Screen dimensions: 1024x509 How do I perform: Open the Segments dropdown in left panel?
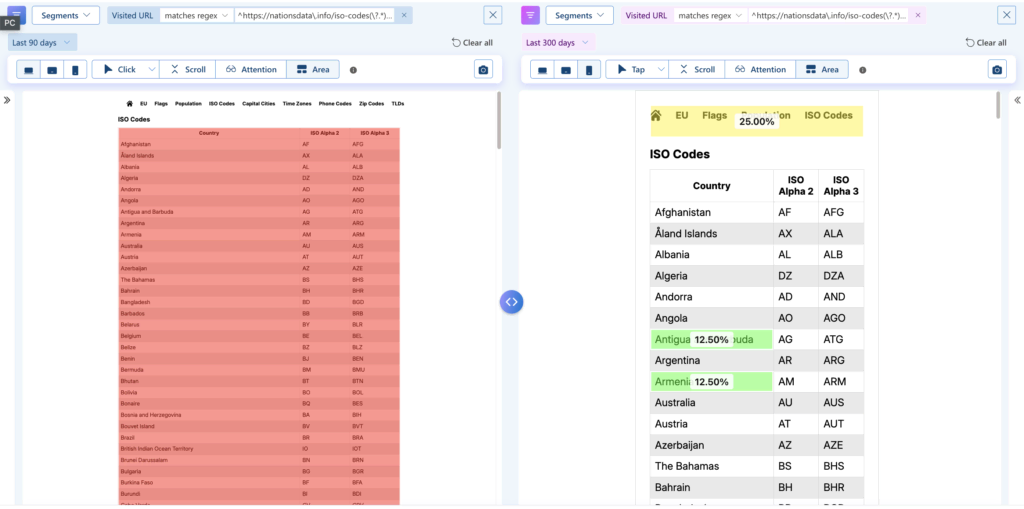click(65, 15)
